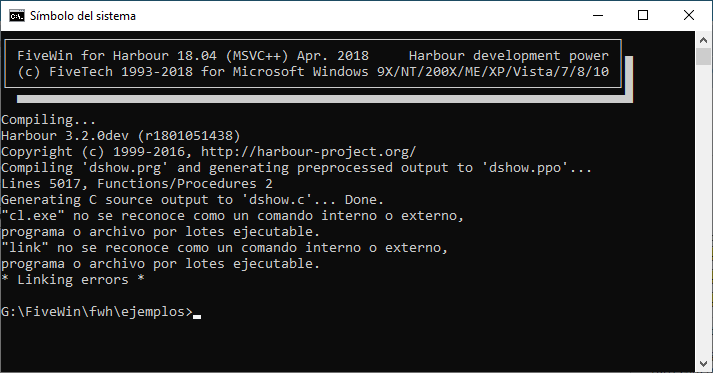Click the FiveWin for Harbour 18.04 banner text
This screenshot has width=713, height=373.
(193, 55)
